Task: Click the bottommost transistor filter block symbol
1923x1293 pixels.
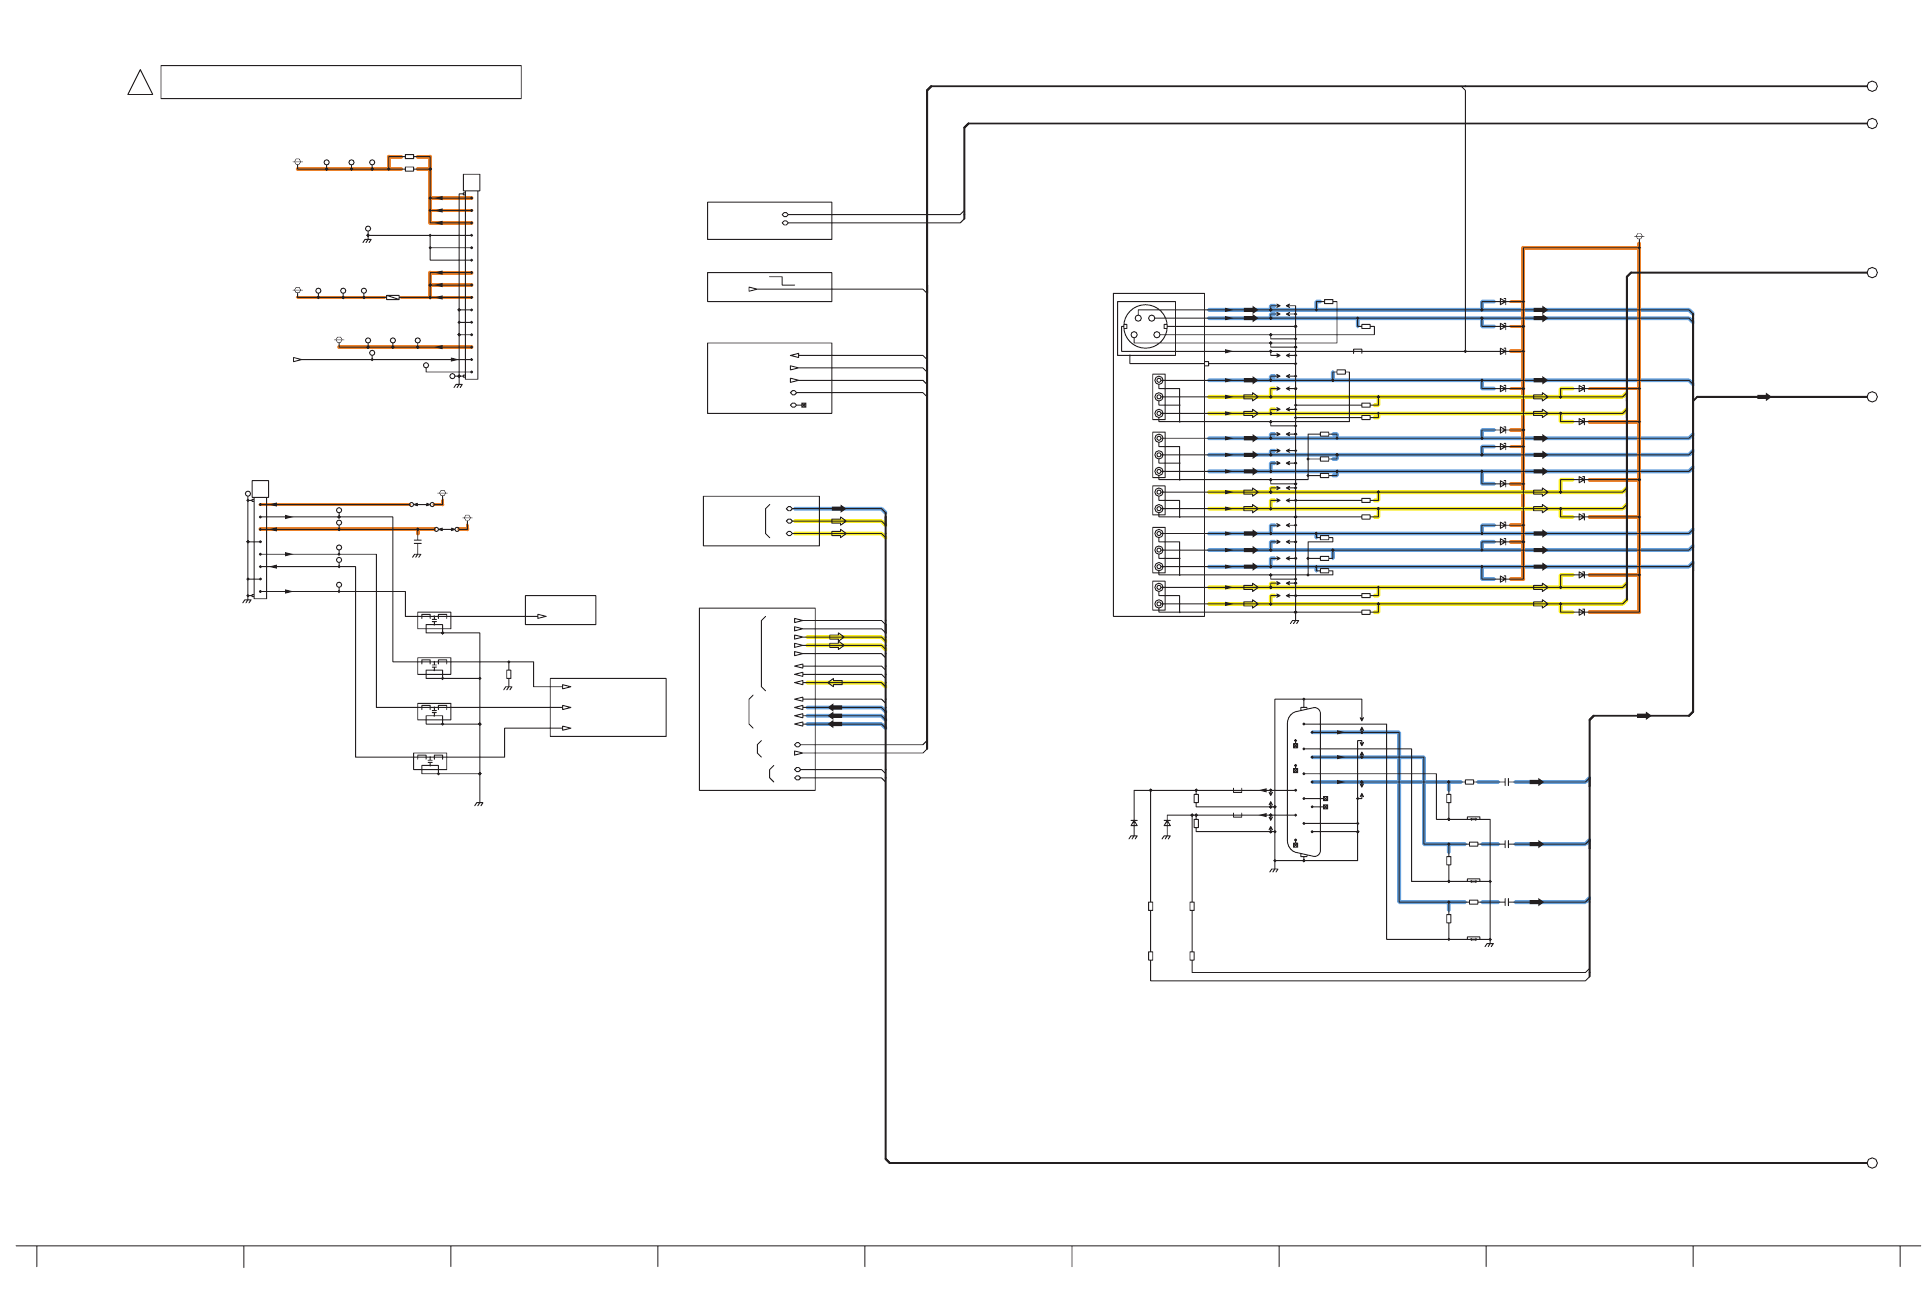Action: [430, 761]
